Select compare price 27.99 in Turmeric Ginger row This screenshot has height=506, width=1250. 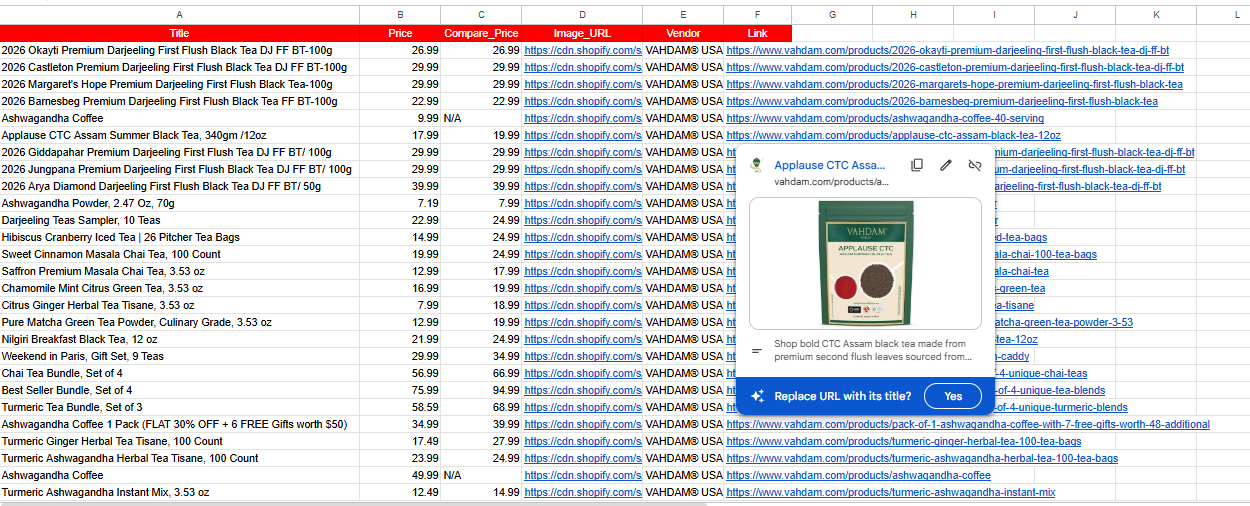(481, 441)
